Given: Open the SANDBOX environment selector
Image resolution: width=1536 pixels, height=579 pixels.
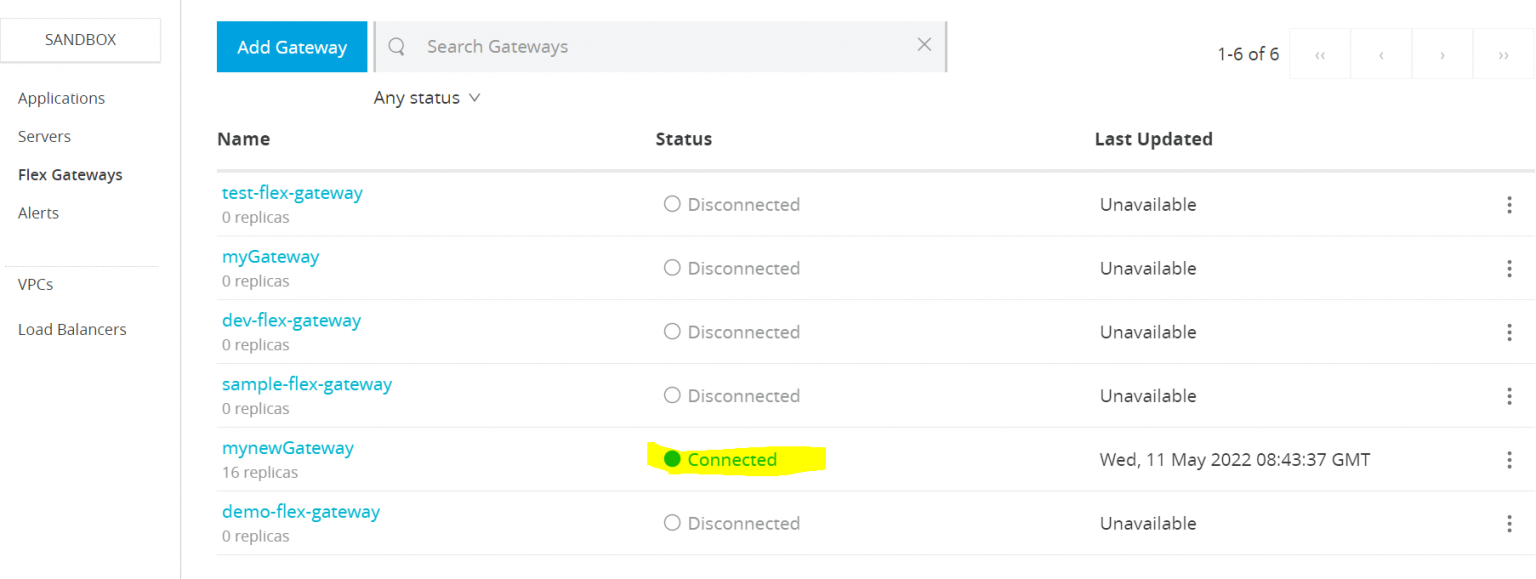Looking at the screenshot, I should click(80, 40).
